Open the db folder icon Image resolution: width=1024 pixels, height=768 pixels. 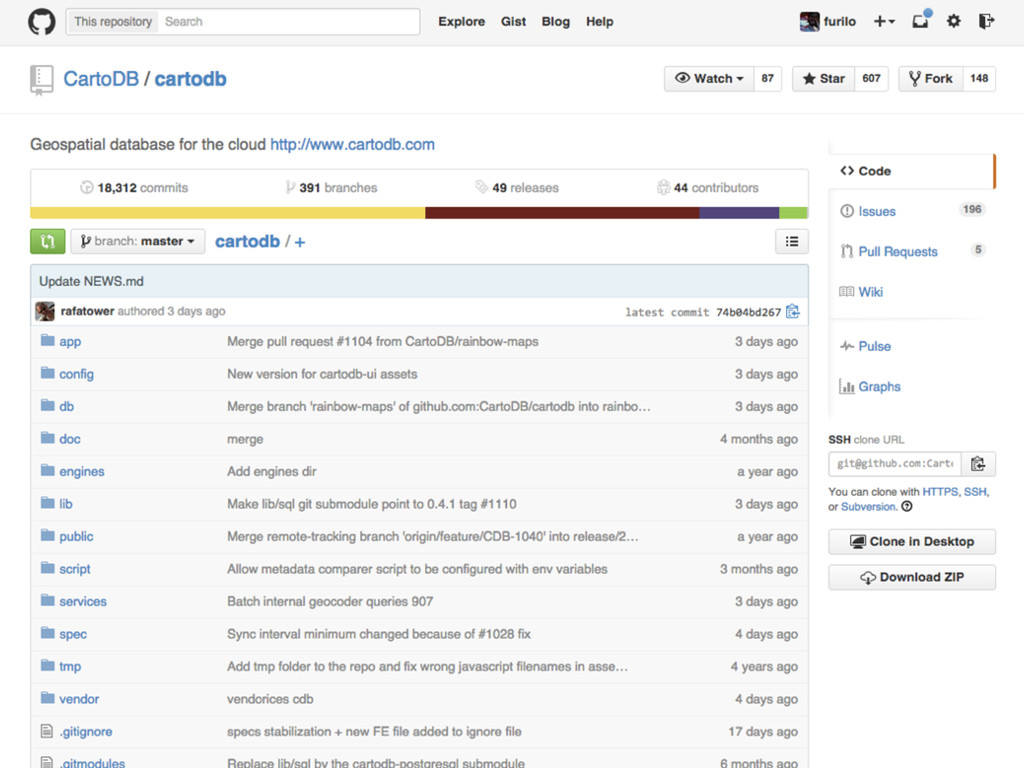48,406
